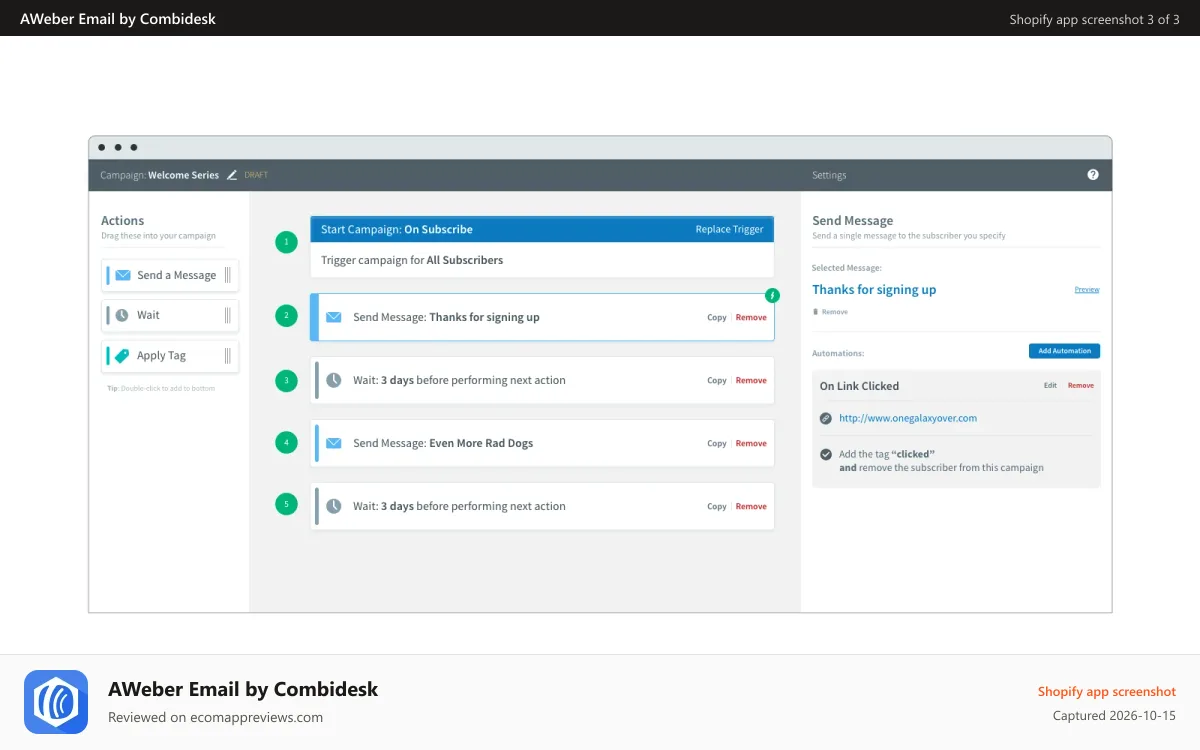Click the On Link Clicked heading
Screen dimensions: 1200x750
point(859,386)
